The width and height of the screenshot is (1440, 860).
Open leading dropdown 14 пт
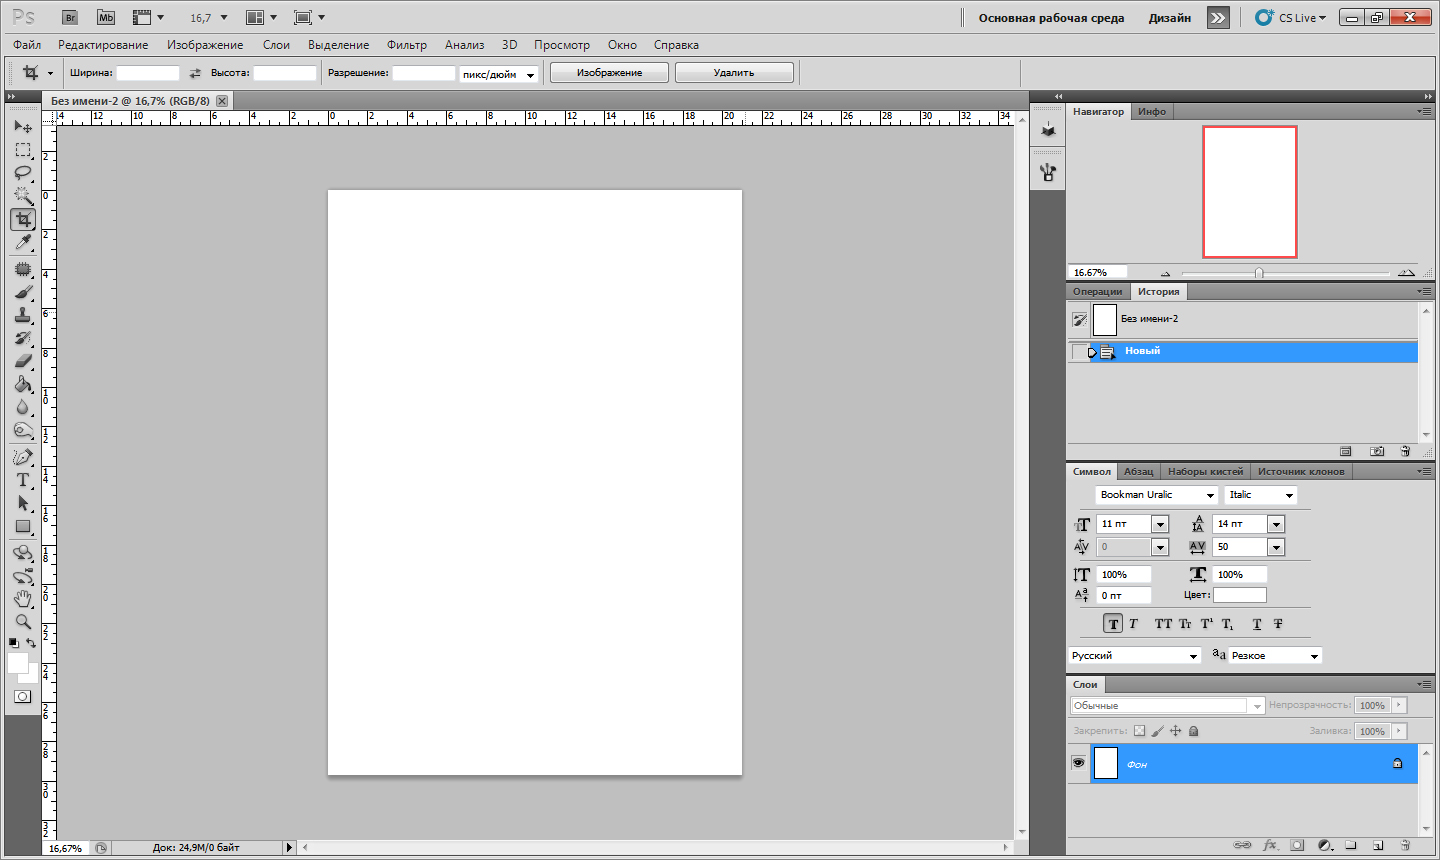(1276, 524)
